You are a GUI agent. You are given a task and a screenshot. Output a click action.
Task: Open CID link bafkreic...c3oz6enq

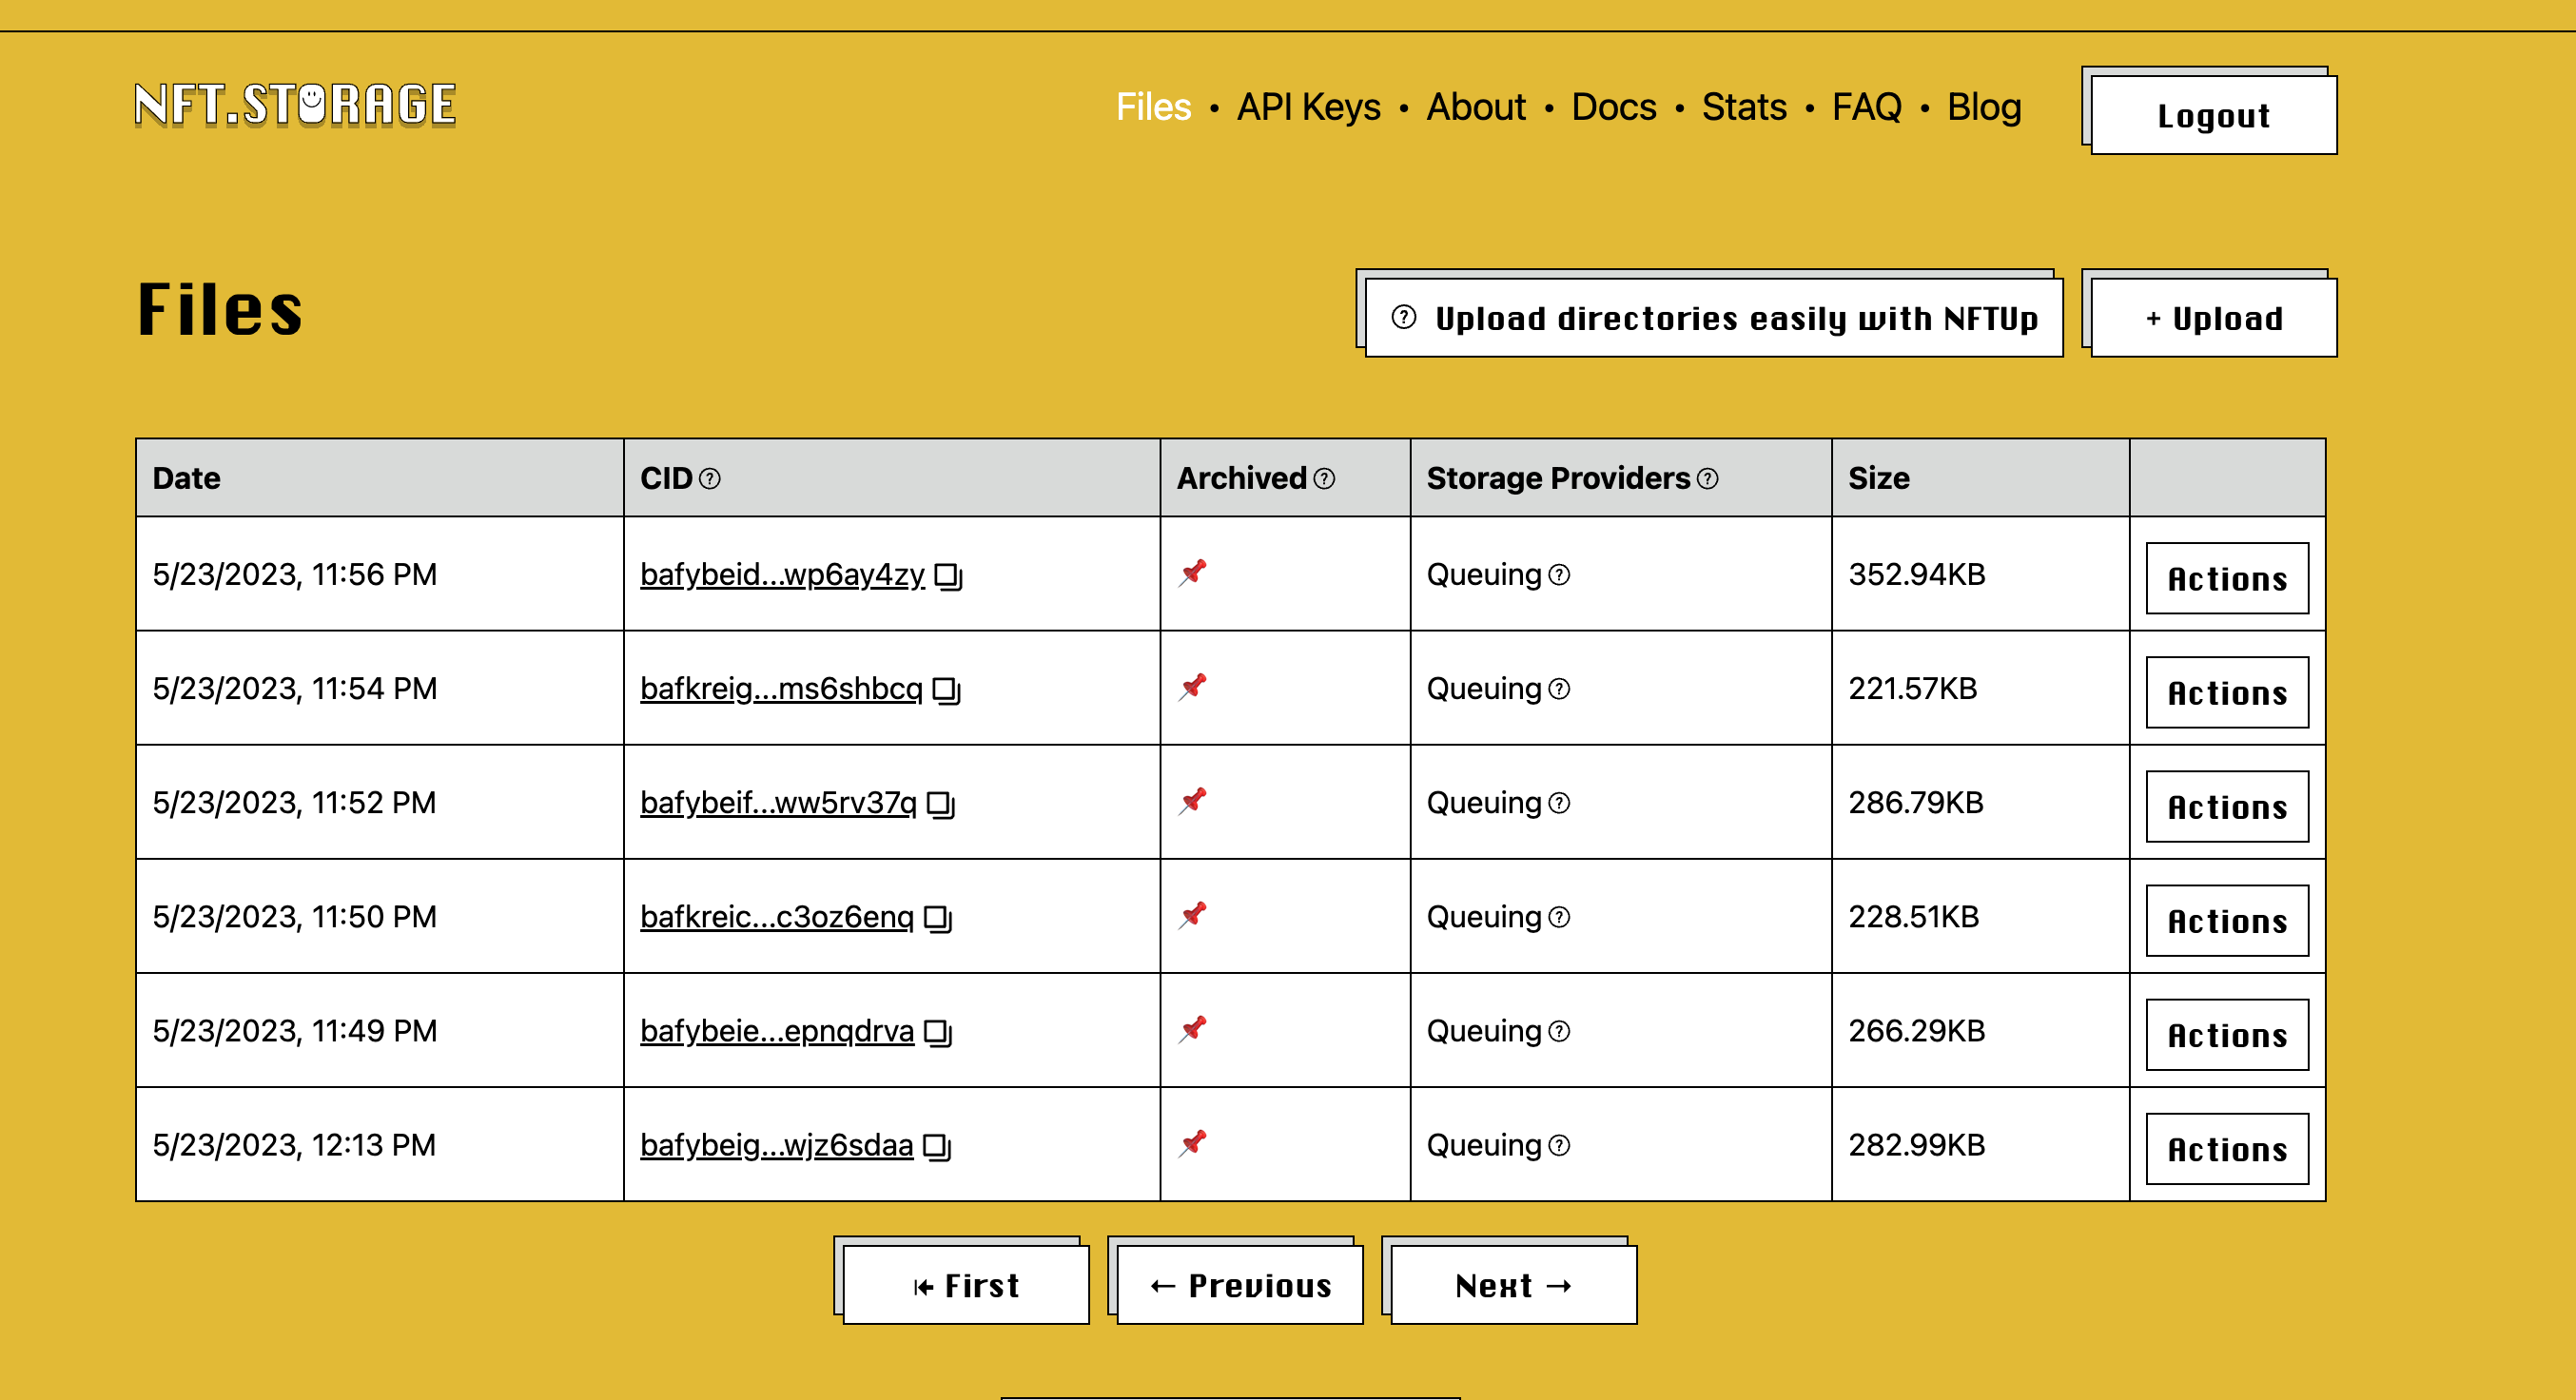(777, 917)
